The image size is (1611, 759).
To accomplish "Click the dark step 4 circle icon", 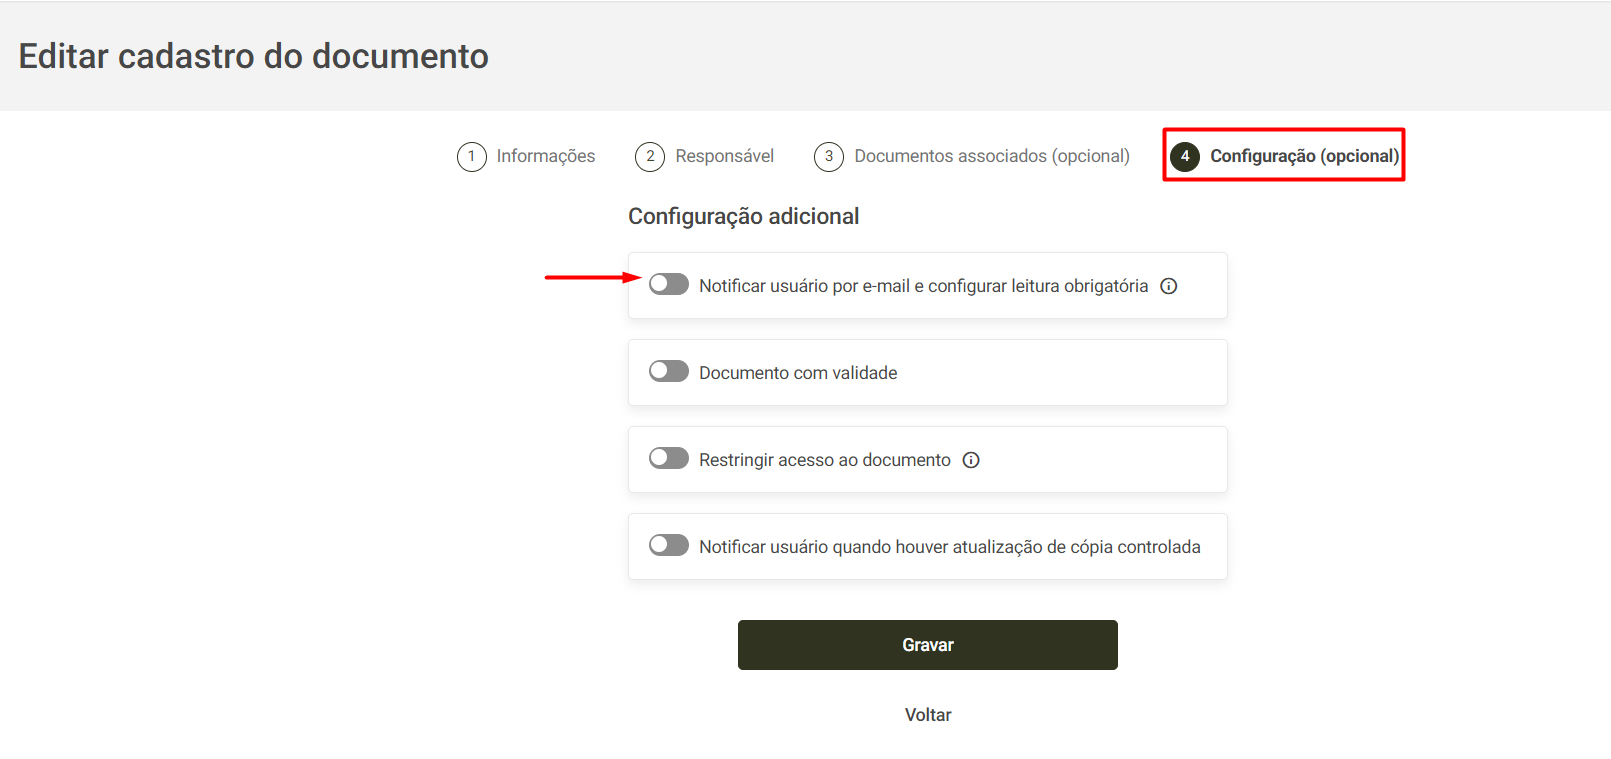I will click(x=1185, y=157).
